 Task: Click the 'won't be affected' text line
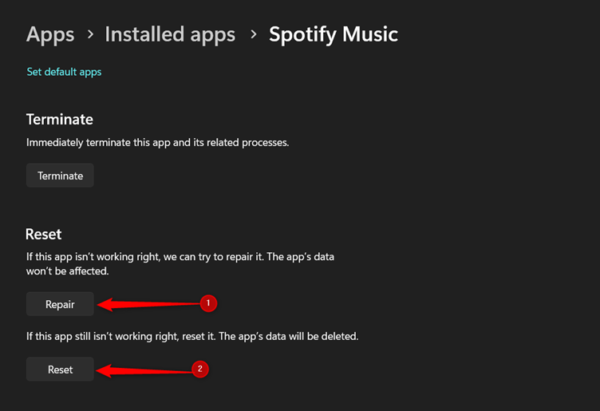tap(67, 271)
